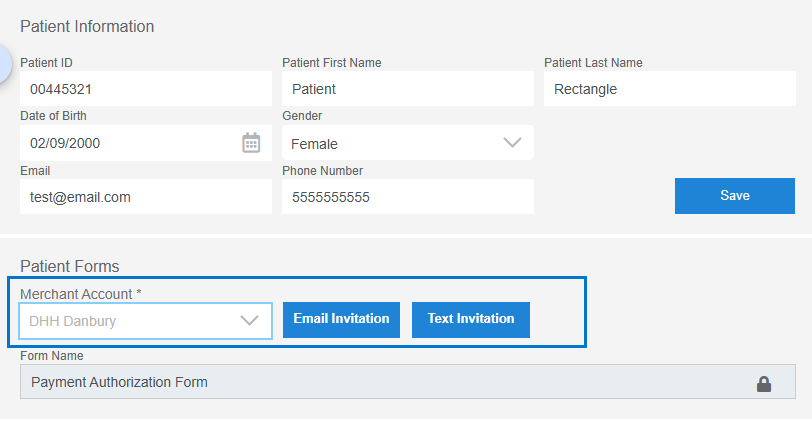Expand the Gender dropdown arrow

[x=512, y=142]
